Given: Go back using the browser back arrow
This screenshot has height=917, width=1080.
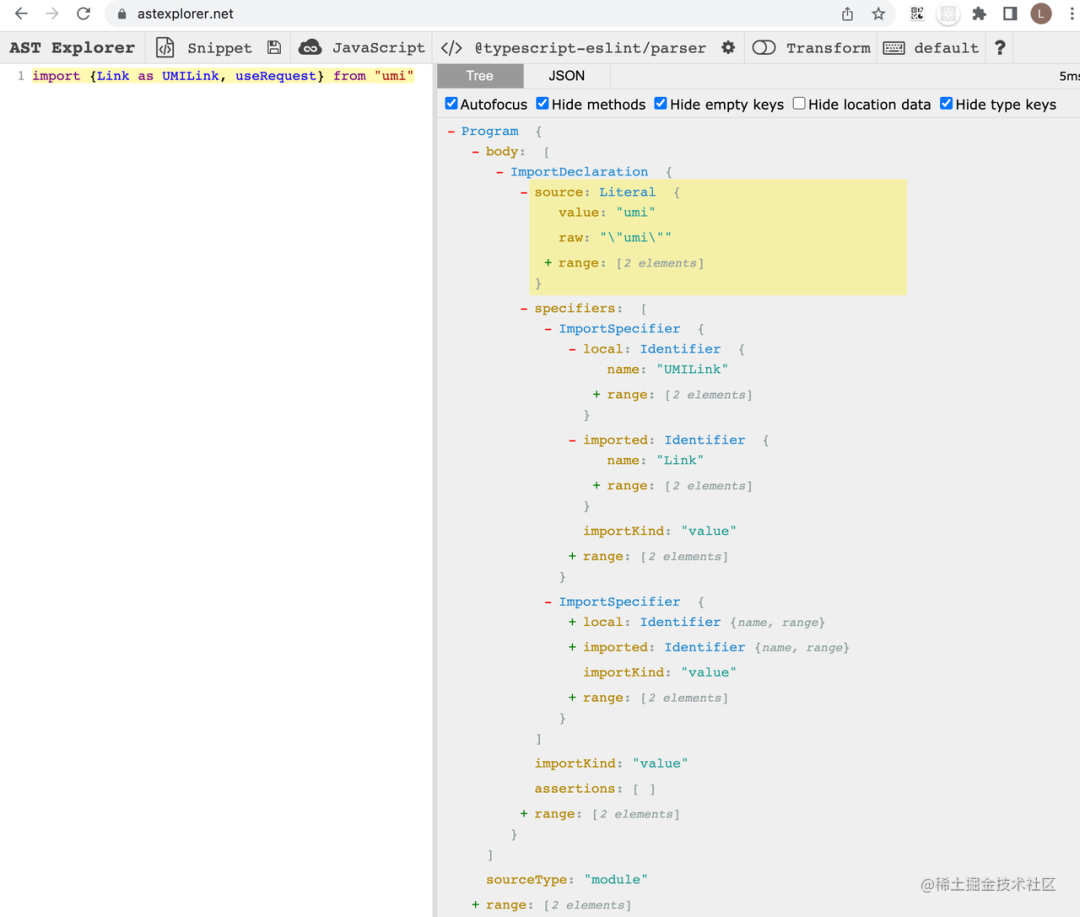Looking at the screenshot, I should click(21, 14).
